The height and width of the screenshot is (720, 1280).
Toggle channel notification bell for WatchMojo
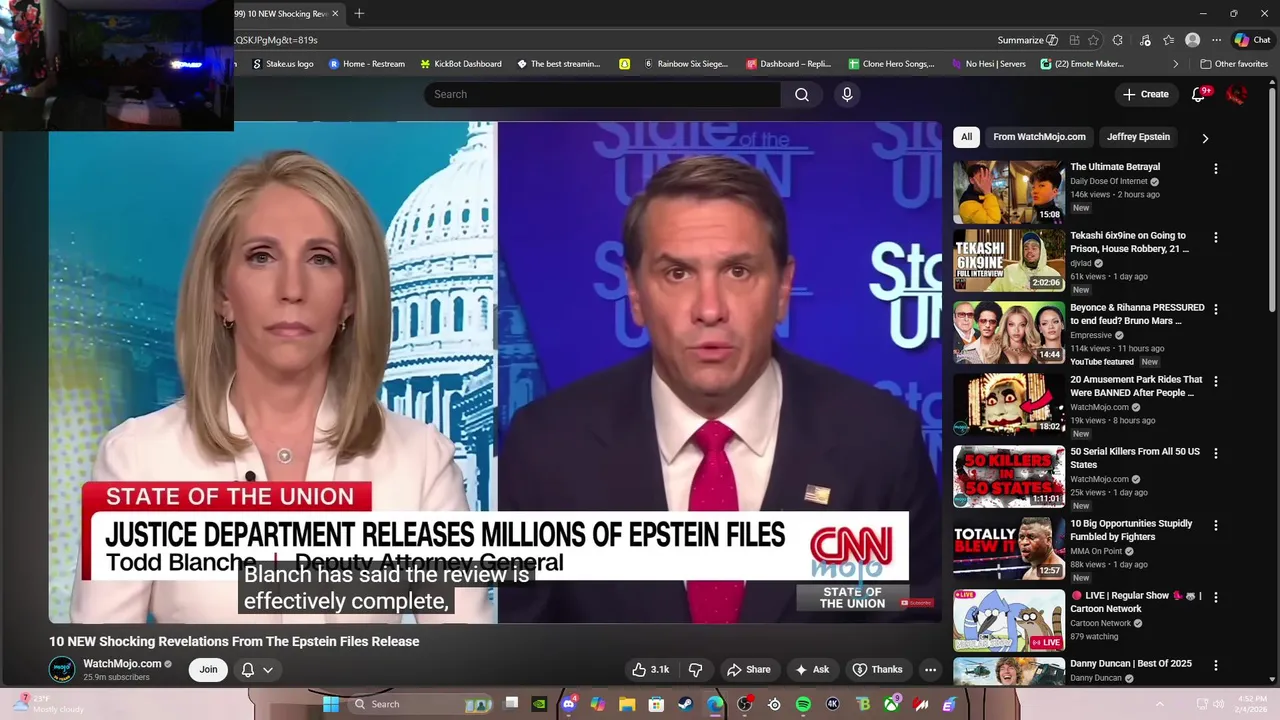point(248,670)
